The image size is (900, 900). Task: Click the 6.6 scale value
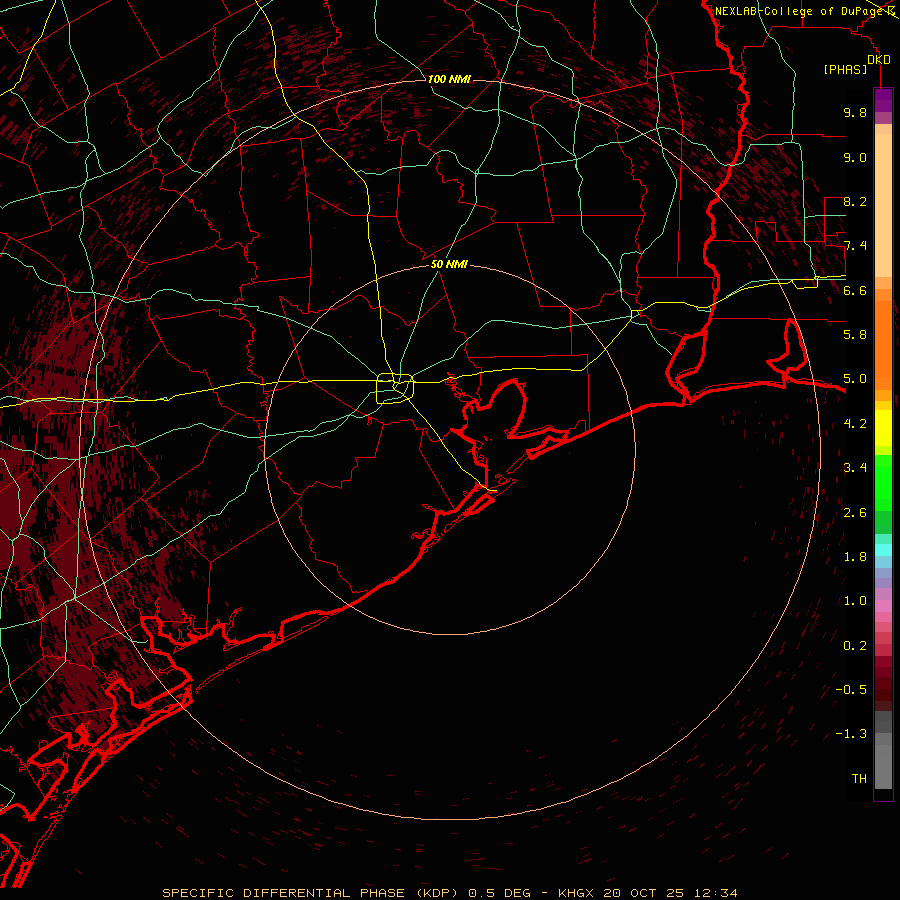[x=855, y=290]
